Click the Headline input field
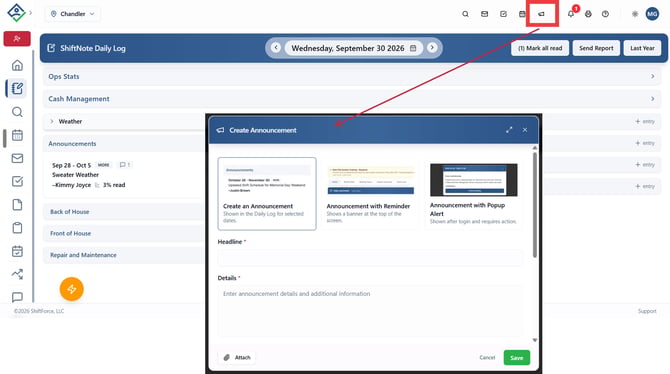Image resolution: width=670 pixels, height=374 pixels. (x=370, y=258)
